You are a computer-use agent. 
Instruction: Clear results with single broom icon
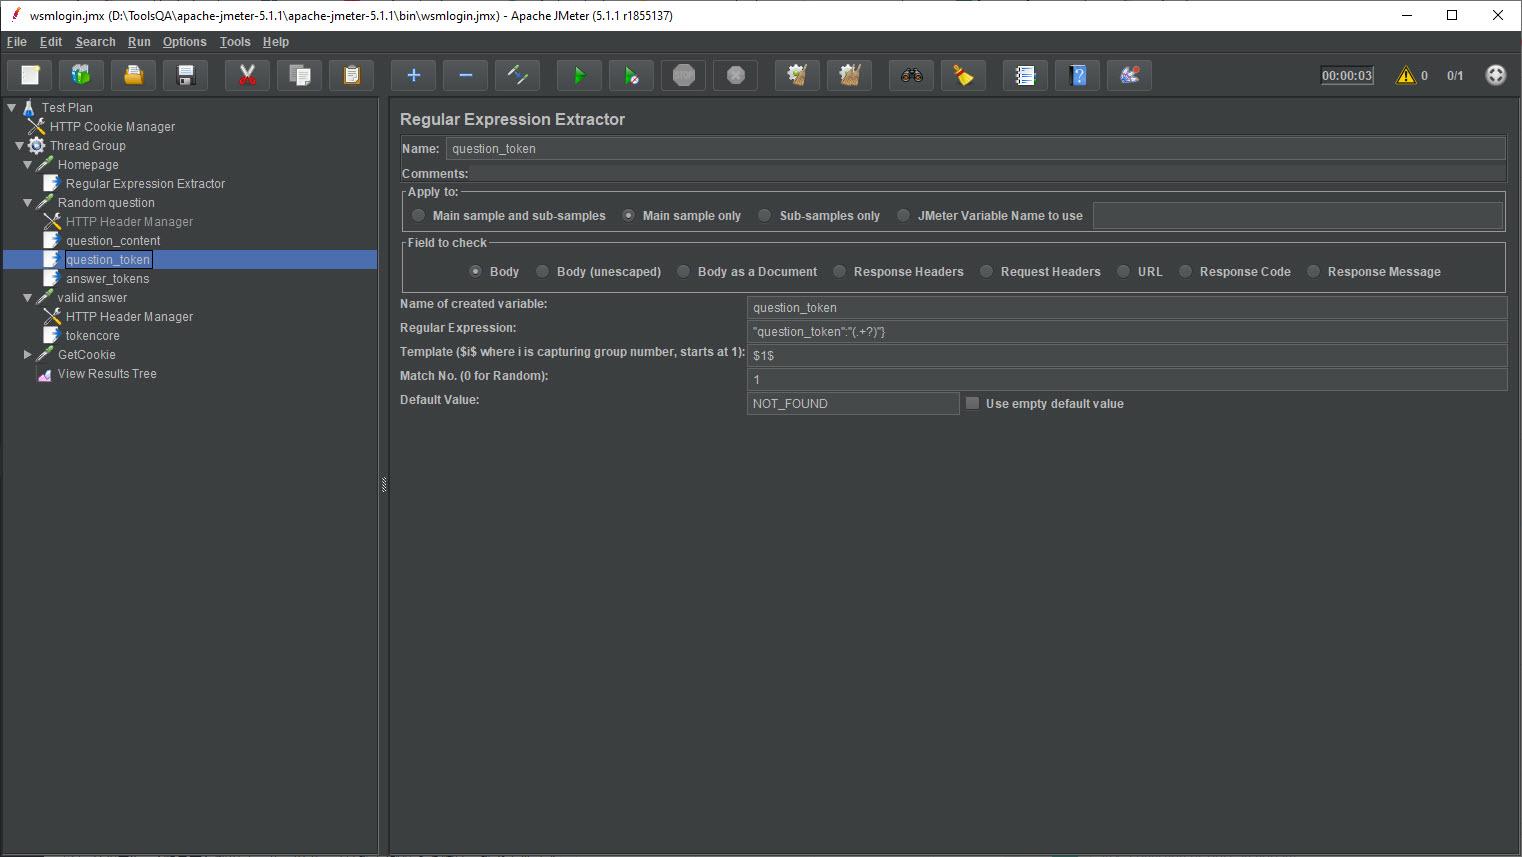point(797,75)
